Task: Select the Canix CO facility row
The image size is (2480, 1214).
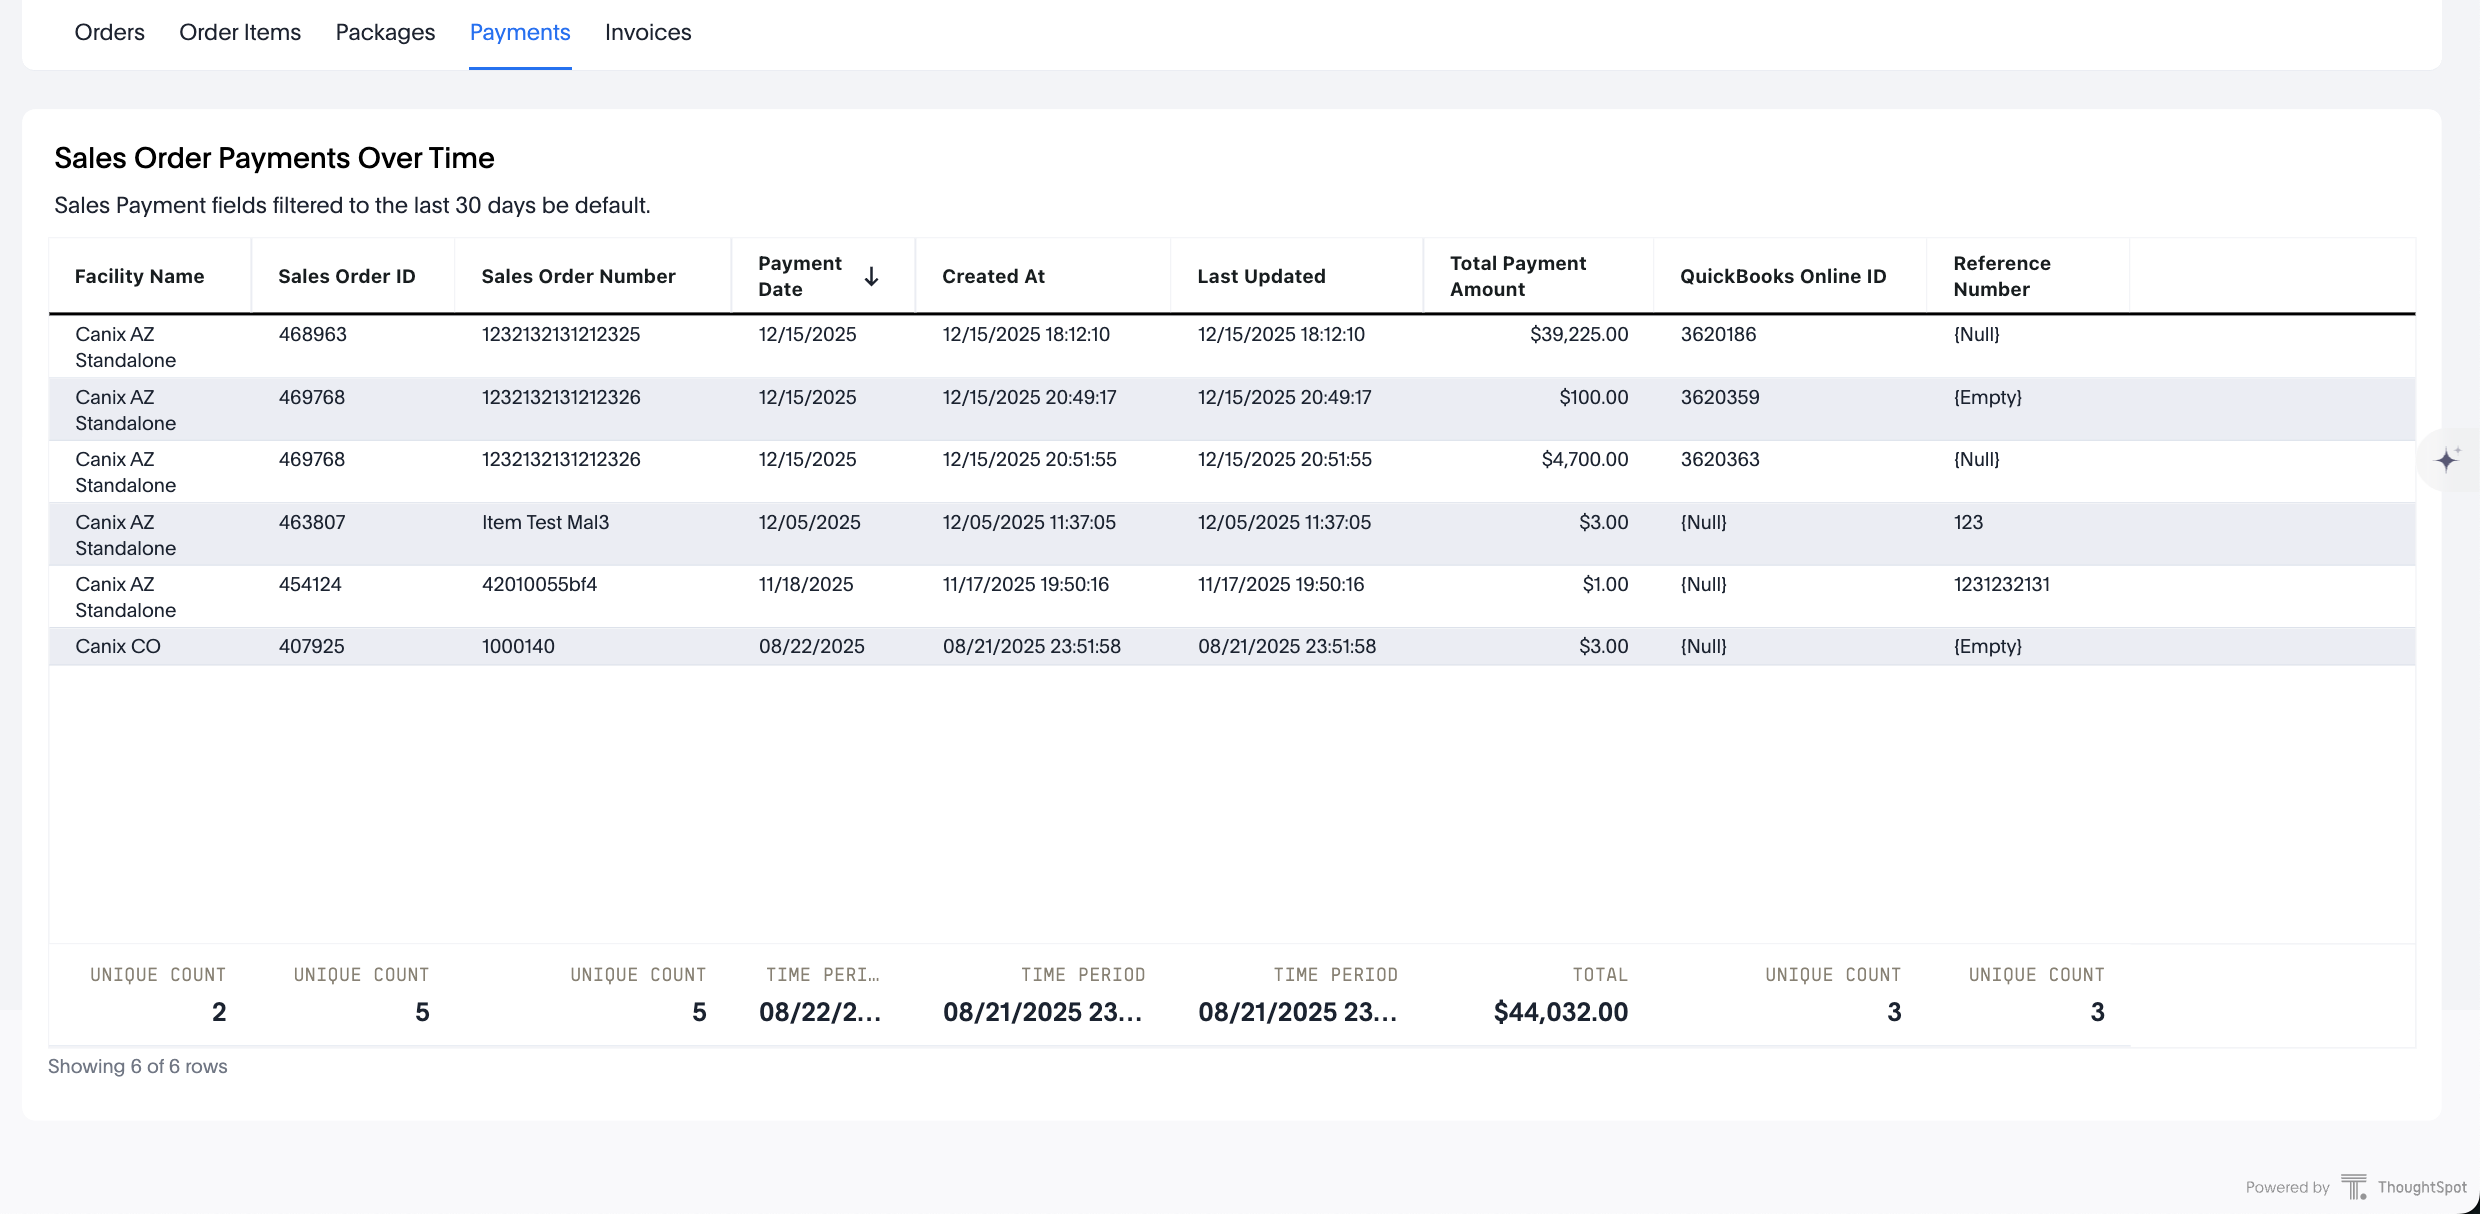Action: [118, 646]
